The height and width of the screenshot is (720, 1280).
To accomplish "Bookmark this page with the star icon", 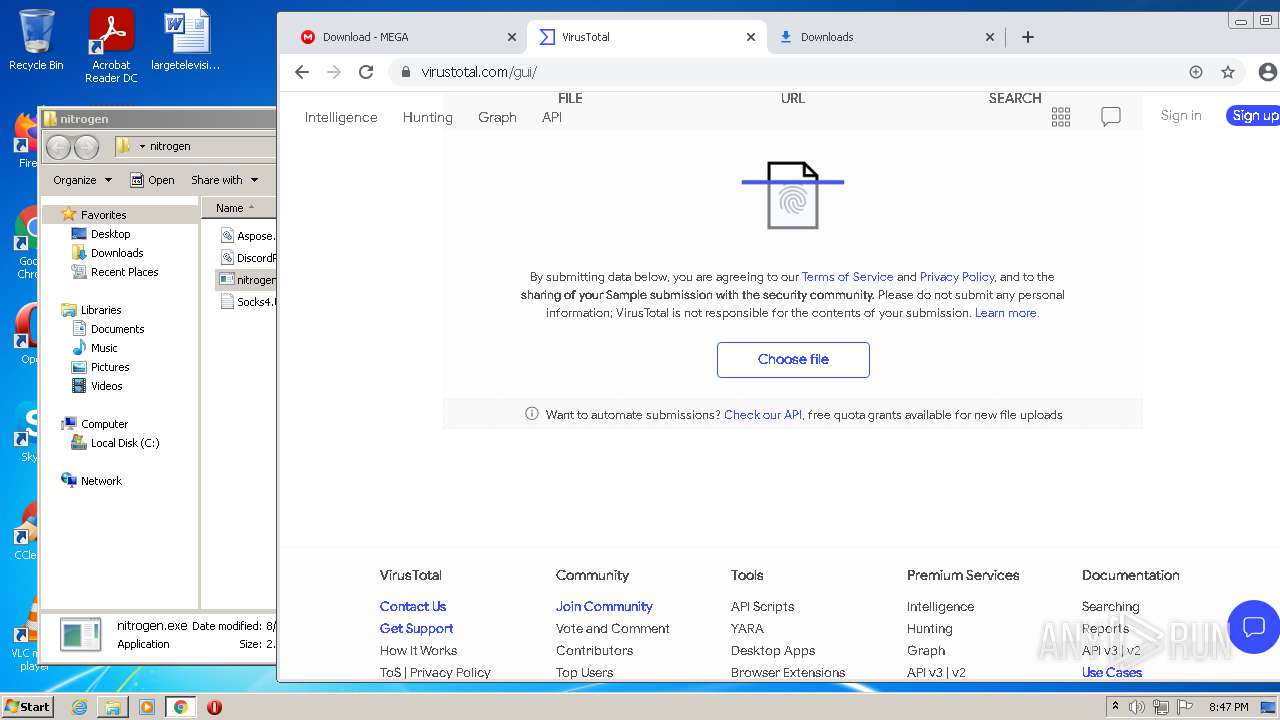I will pyautogui.click(x=1228, y=72).
